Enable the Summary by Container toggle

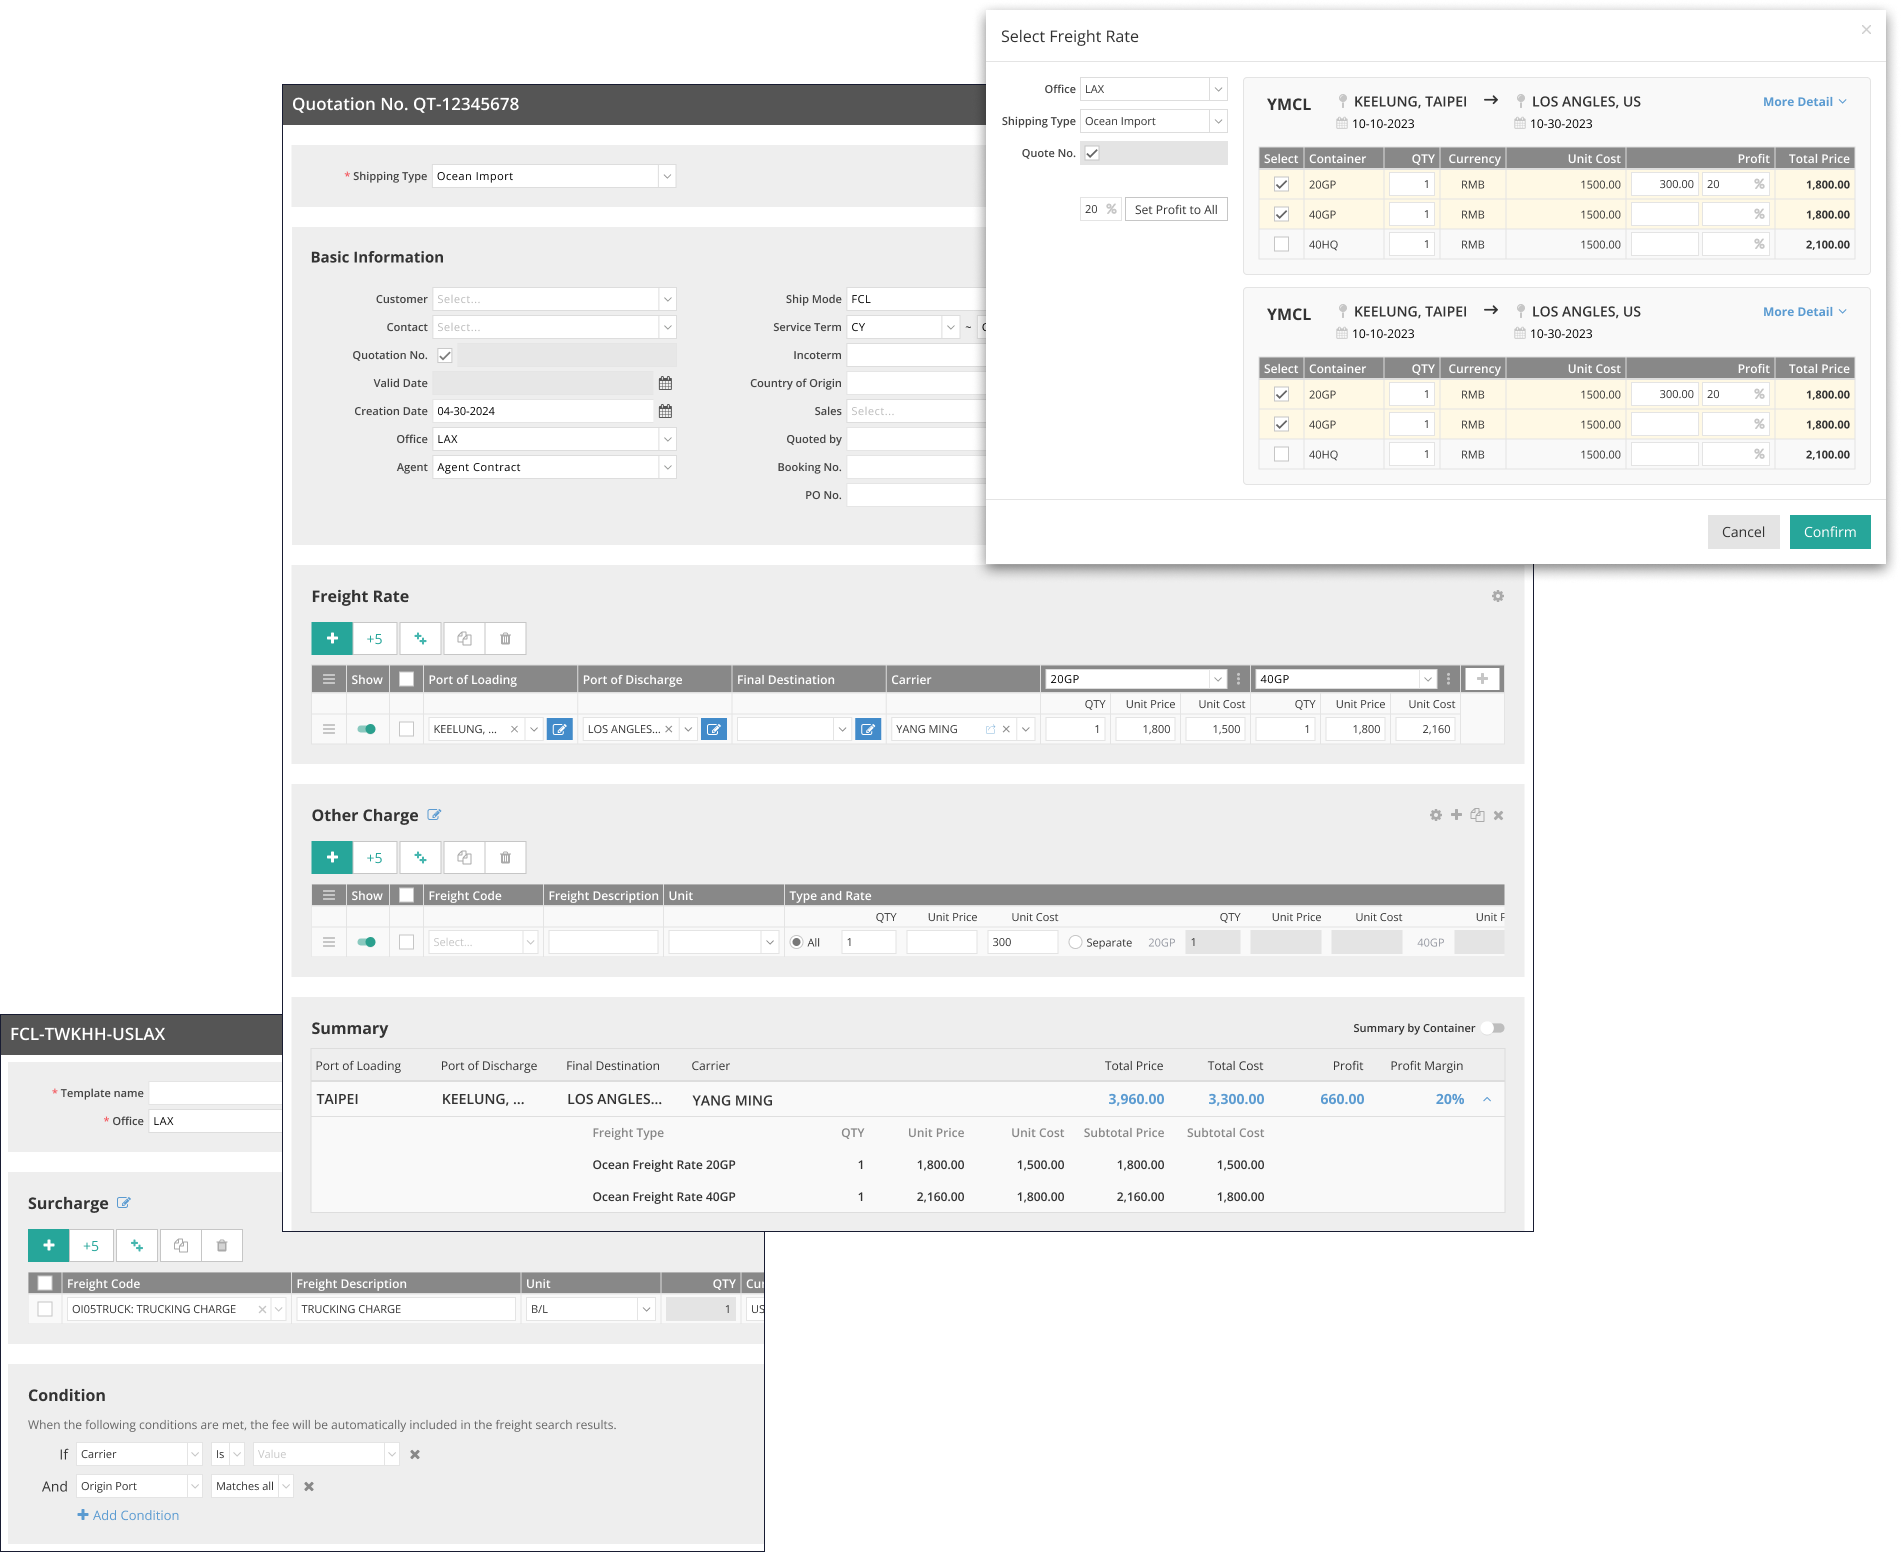tap(1496, 1027)
